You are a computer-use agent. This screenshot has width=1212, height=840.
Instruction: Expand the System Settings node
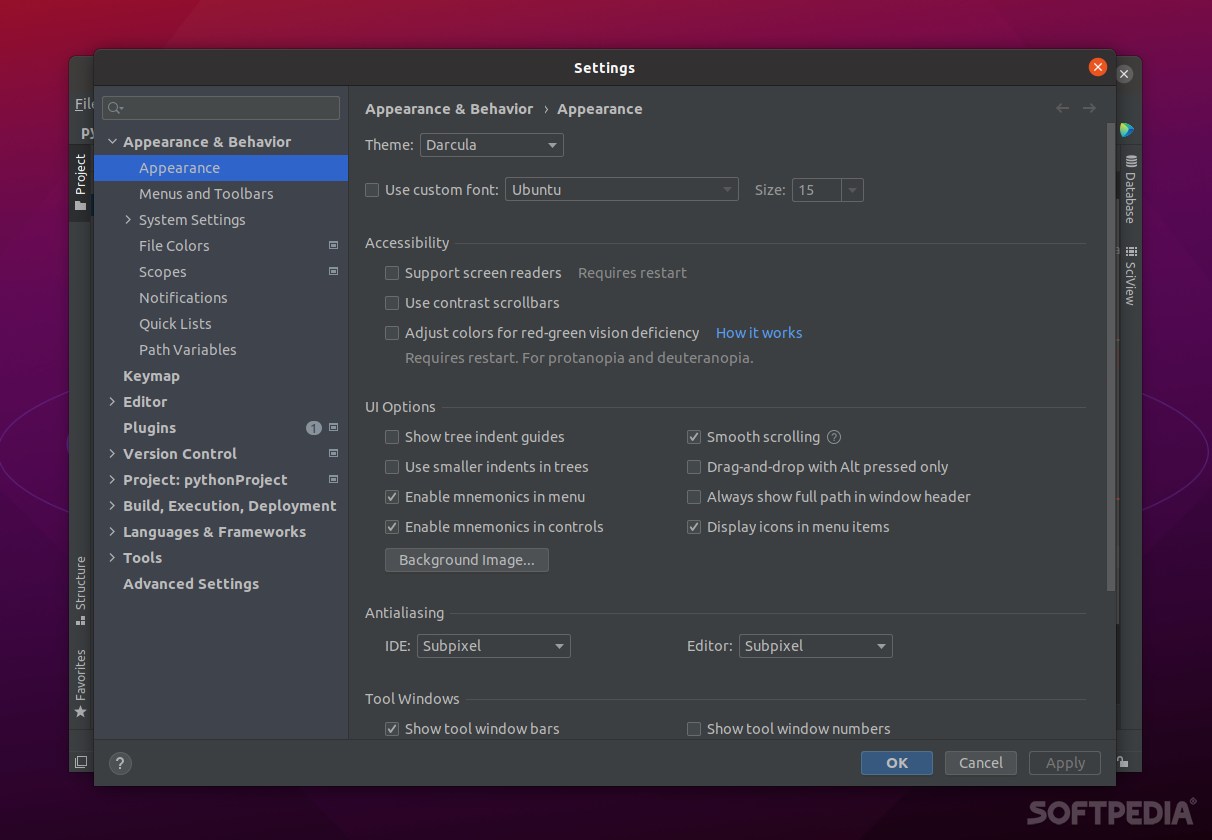[x=128, y=220]
